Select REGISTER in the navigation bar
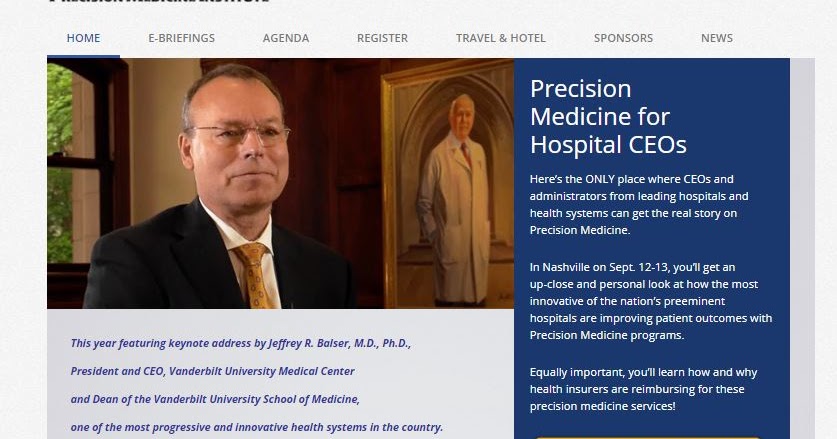Screen dimensions: 837x439 382,38
